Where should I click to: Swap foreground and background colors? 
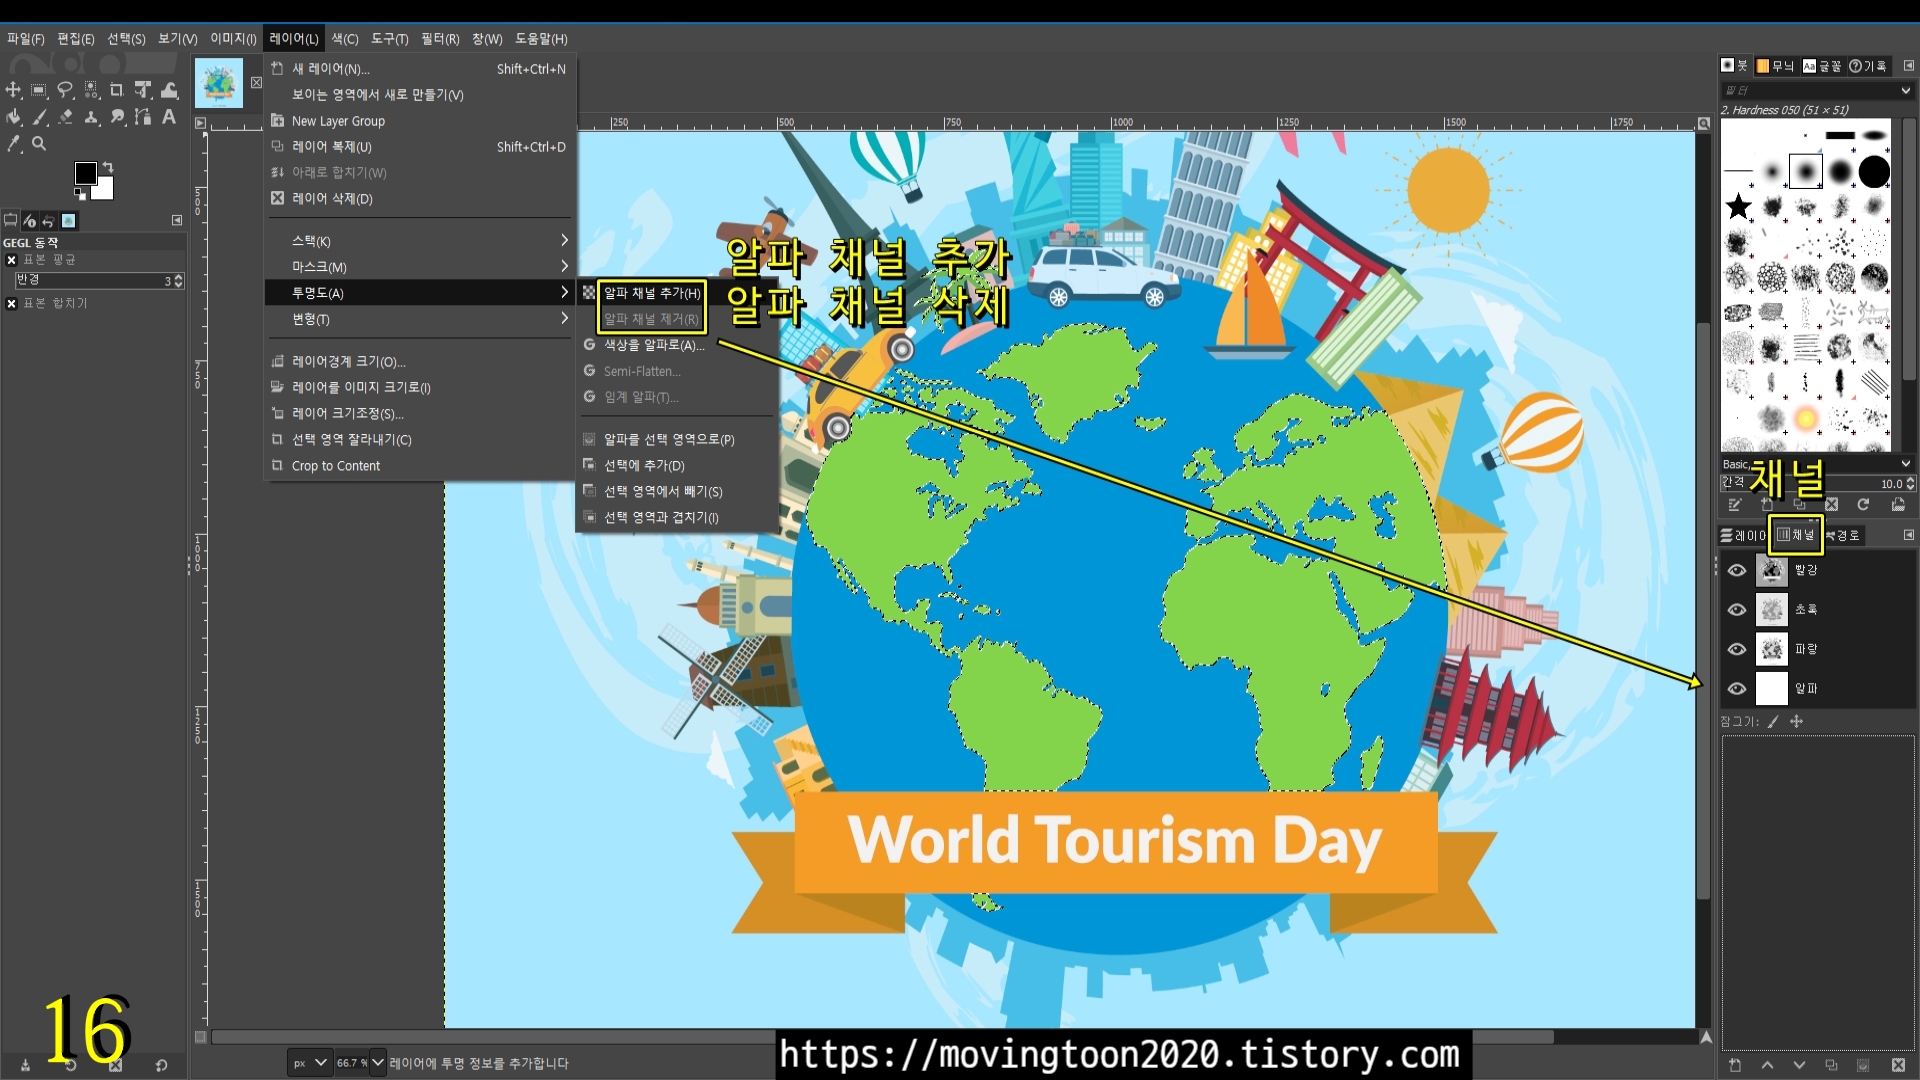tap(108, 167)
